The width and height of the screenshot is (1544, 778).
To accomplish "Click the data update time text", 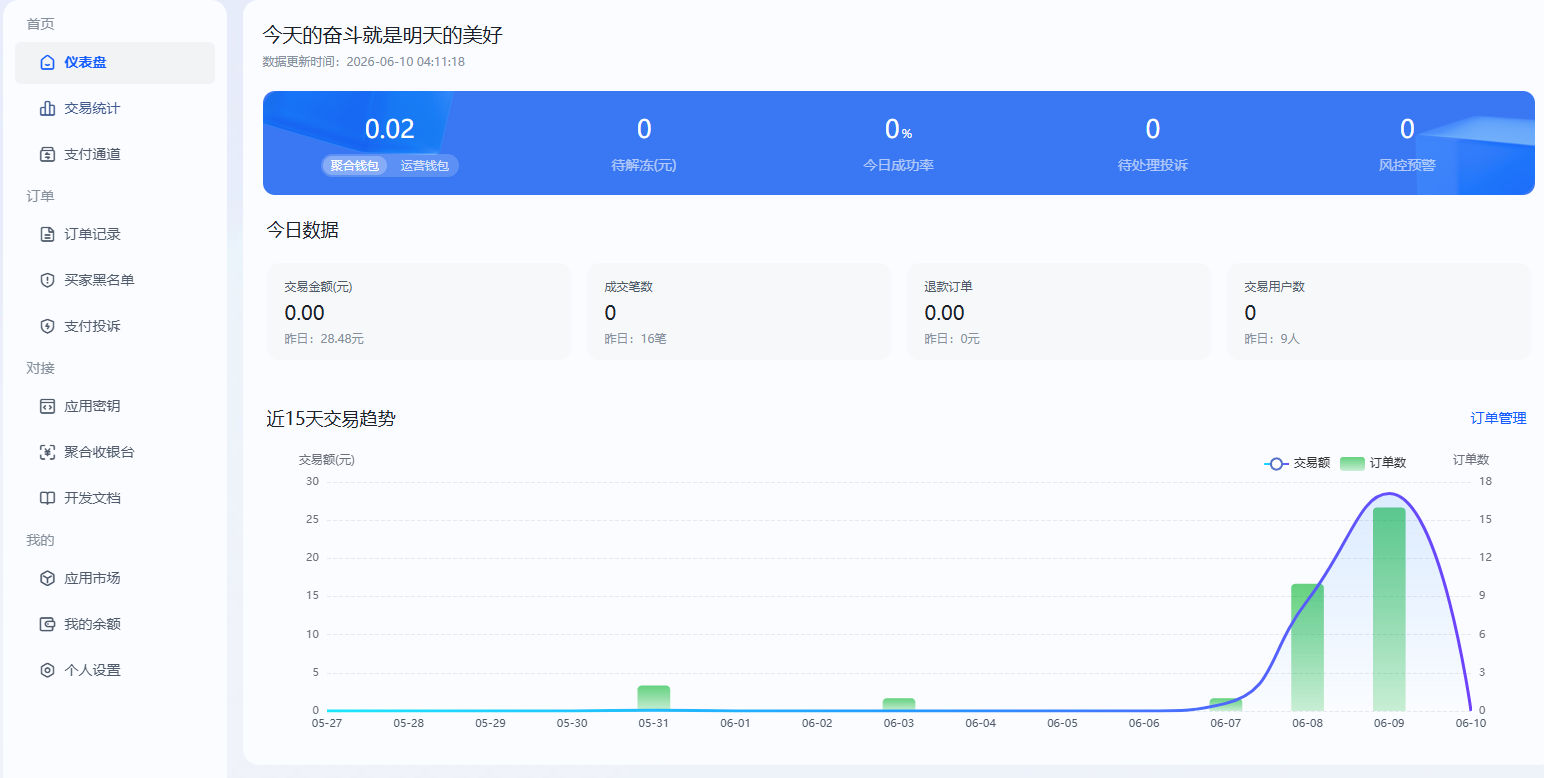I will 364,62.
